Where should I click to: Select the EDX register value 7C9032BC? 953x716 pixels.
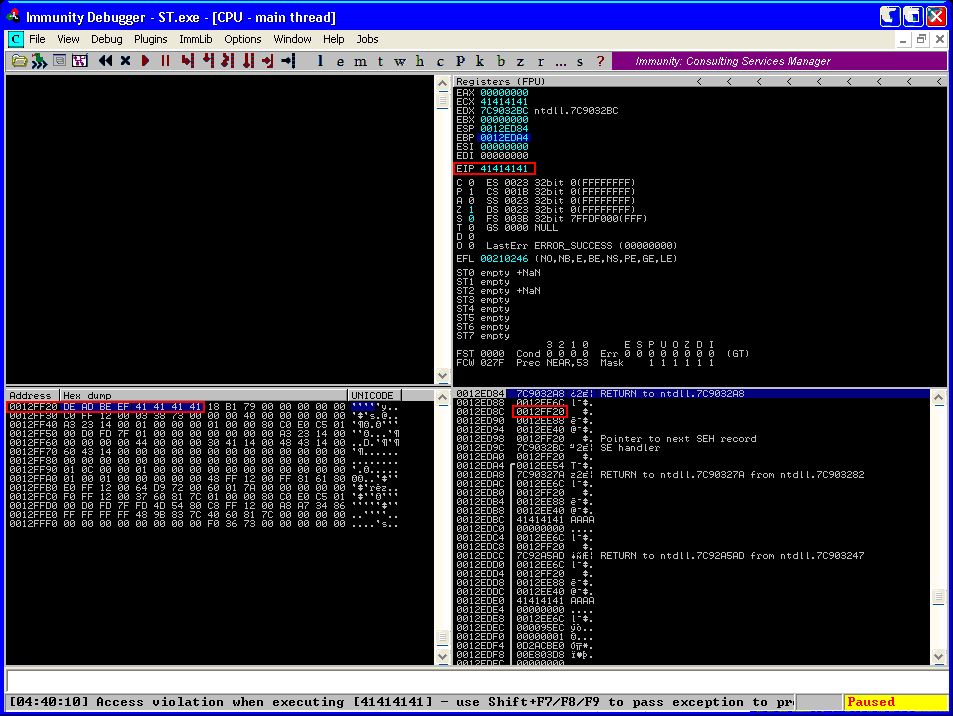click(x=504, y=111)
